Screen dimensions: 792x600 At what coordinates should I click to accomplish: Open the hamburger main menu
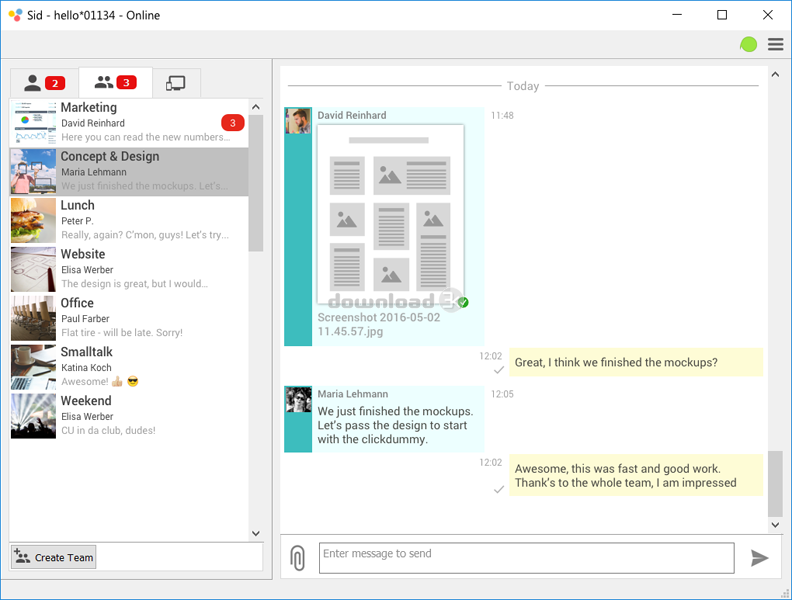(x=775, y=44)
